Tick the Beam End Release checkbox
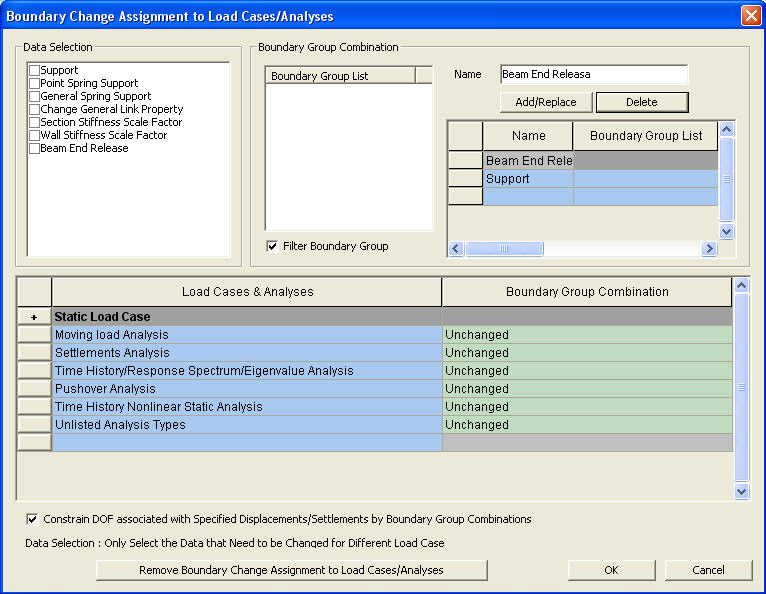Screen dimensions: 766x594 pyautogui.click(x=35, y=149)
